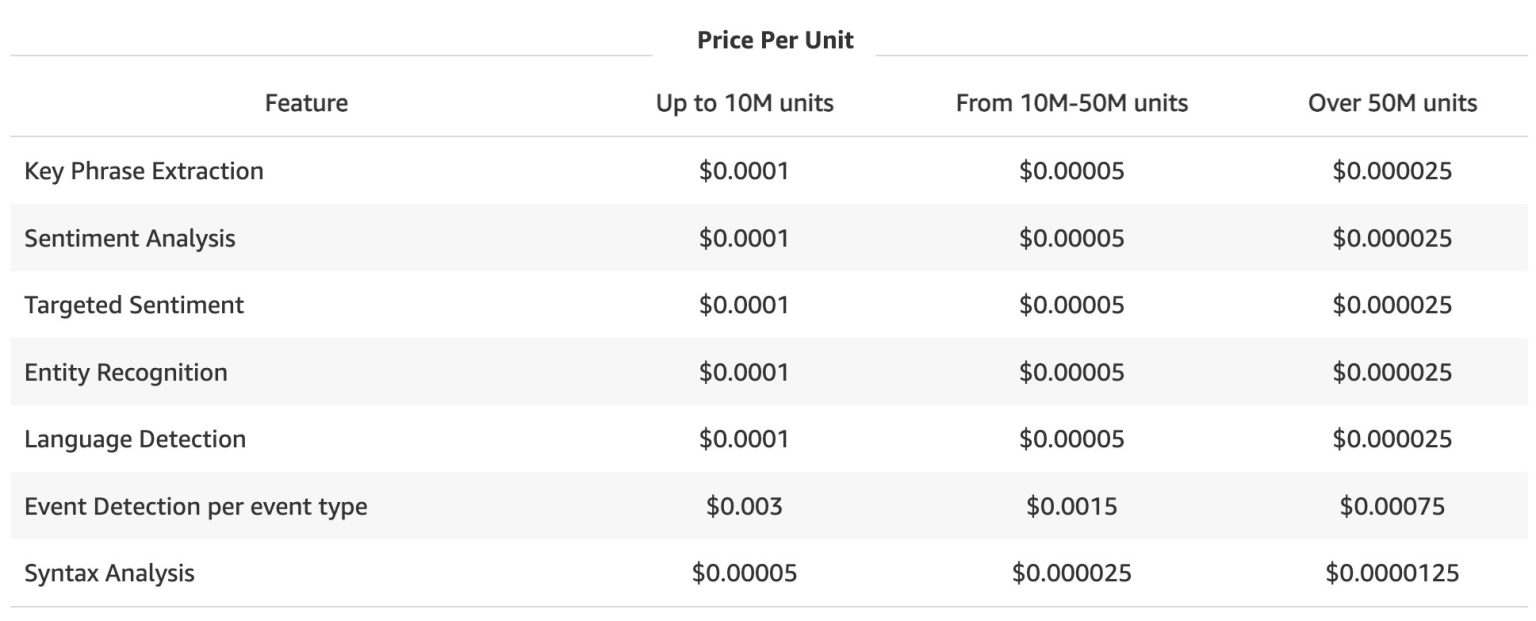Select the Key Phrase Extraction row label

click(144, 171)
